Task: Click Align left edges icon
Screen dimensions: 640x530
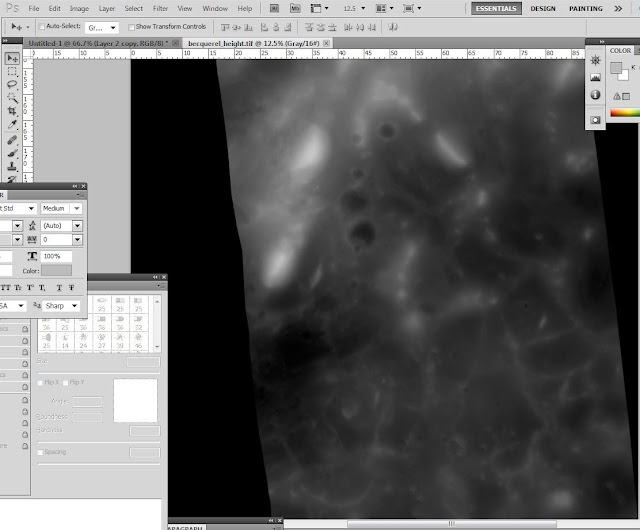Action: [264, 27]
